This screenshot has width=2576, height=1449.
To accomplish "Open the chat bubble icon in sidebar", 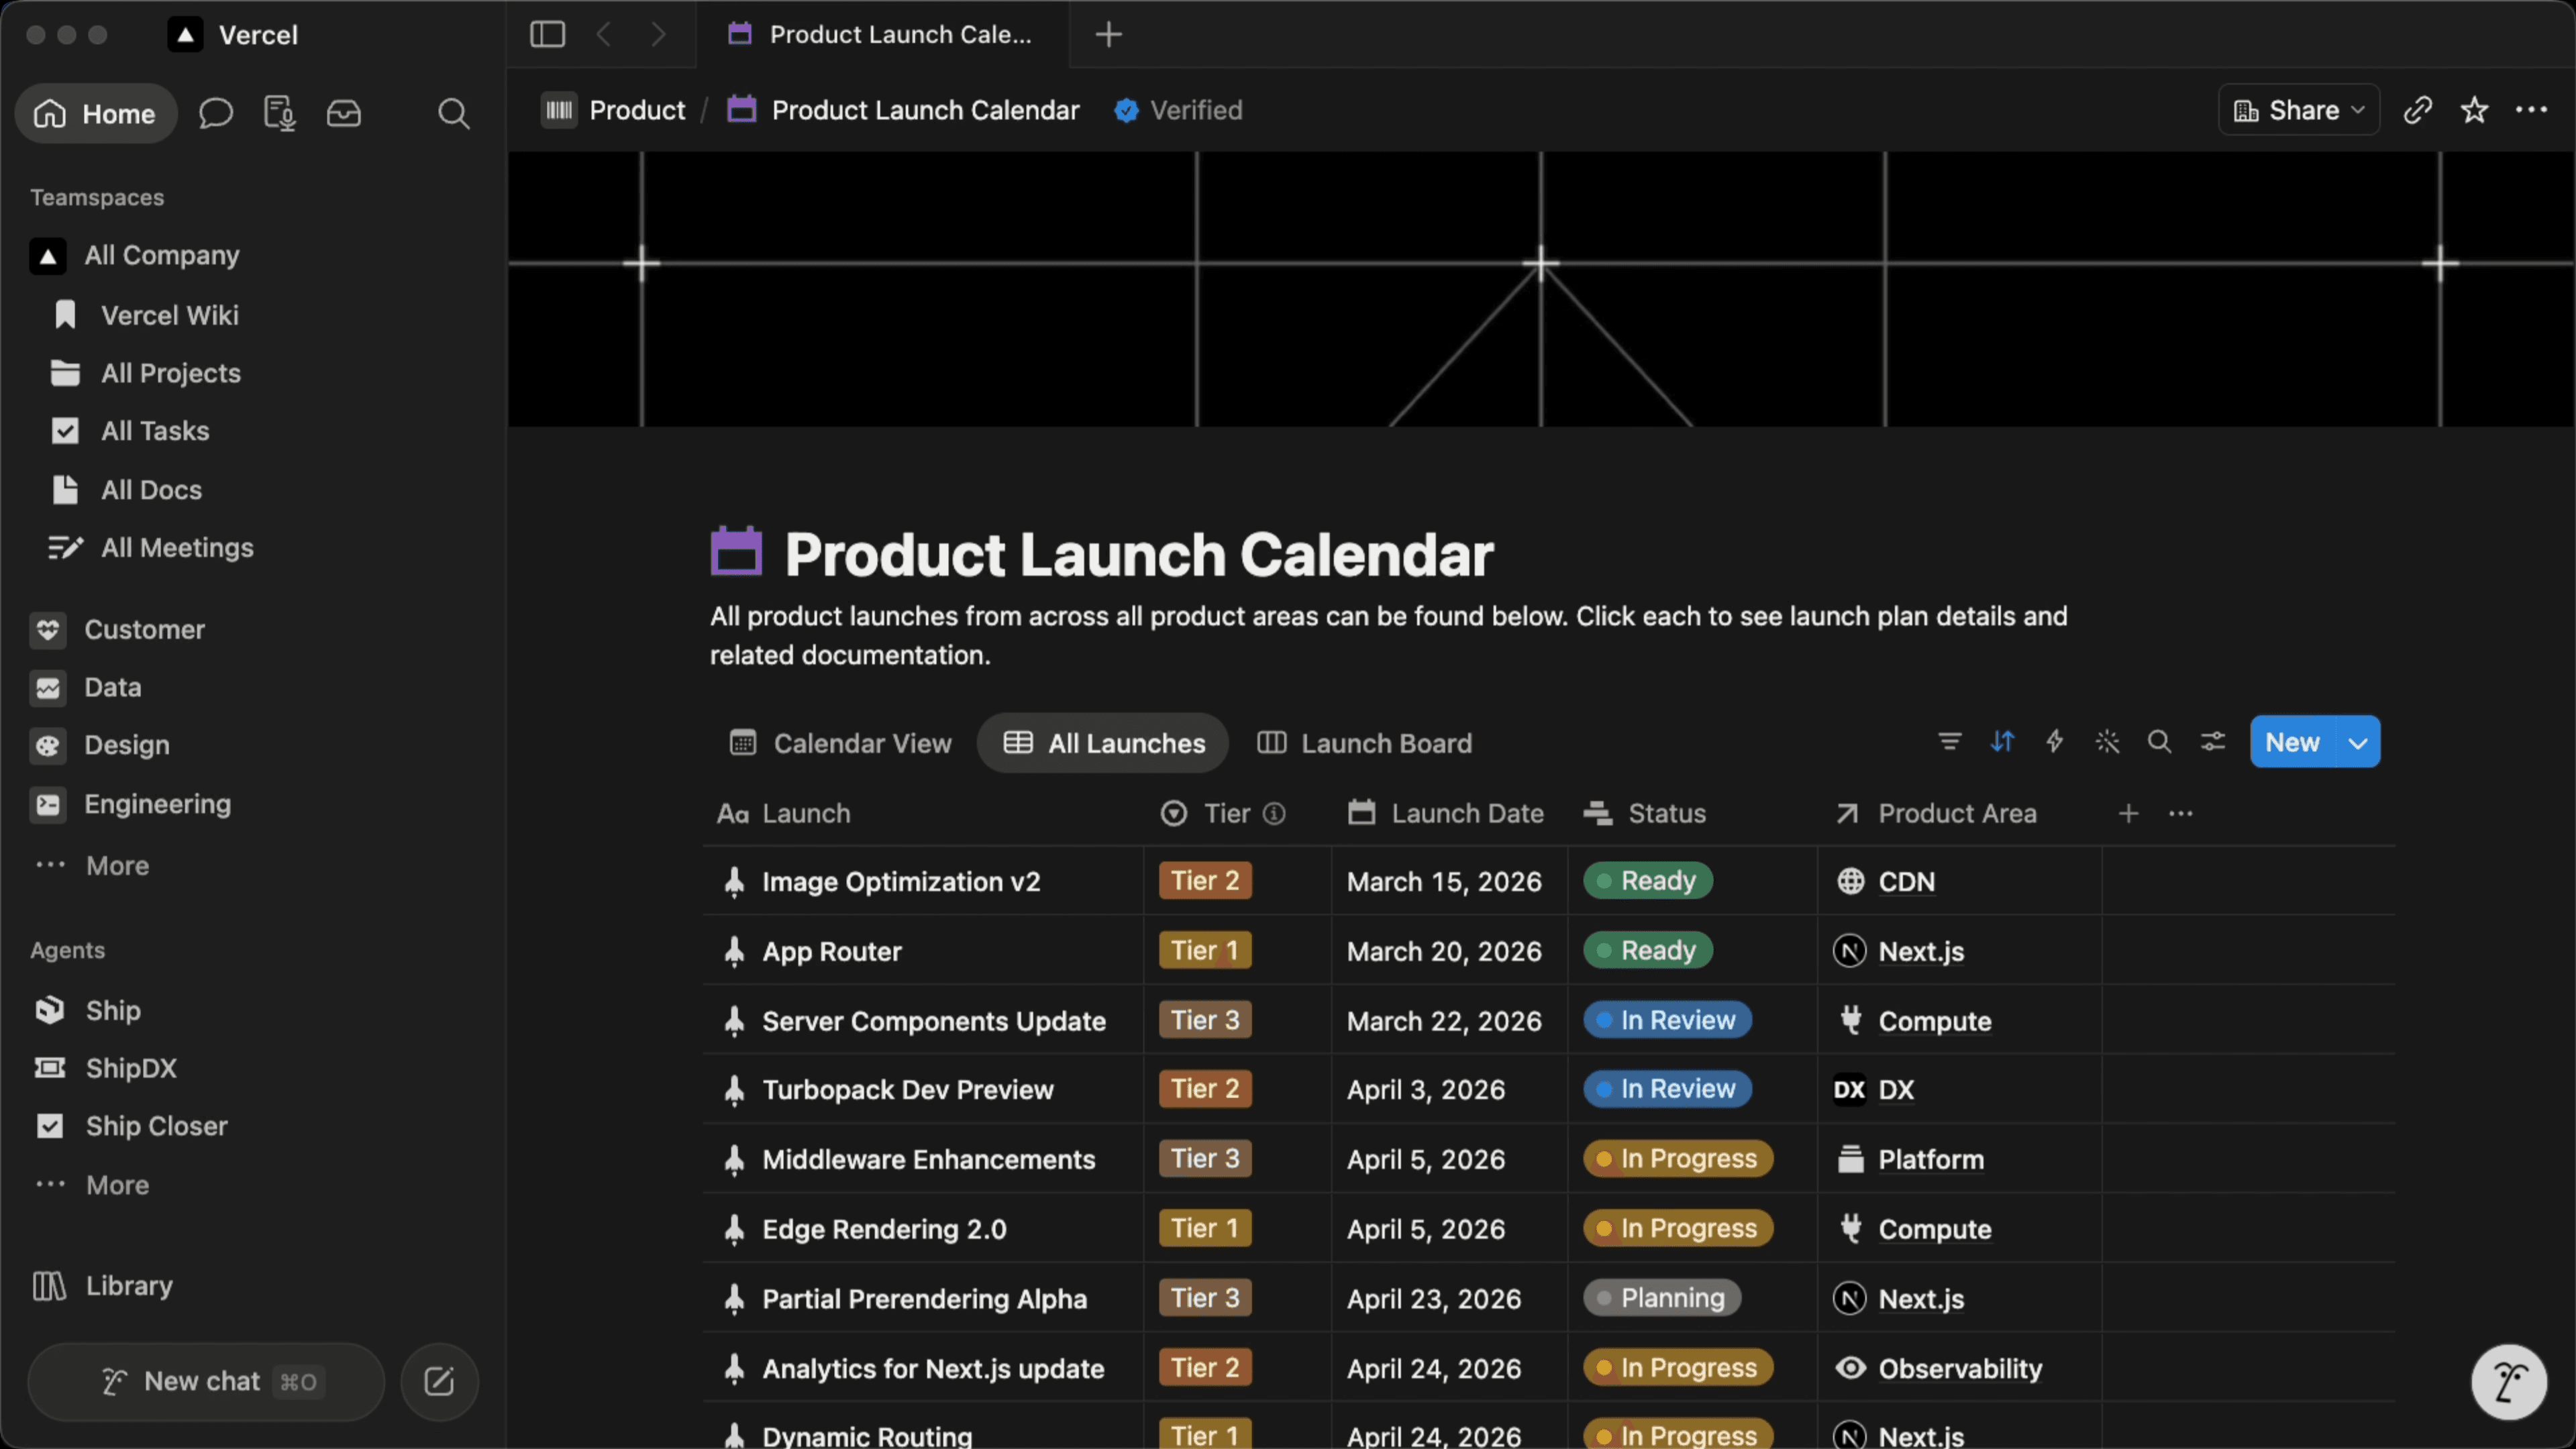I will tap(215, 113).
